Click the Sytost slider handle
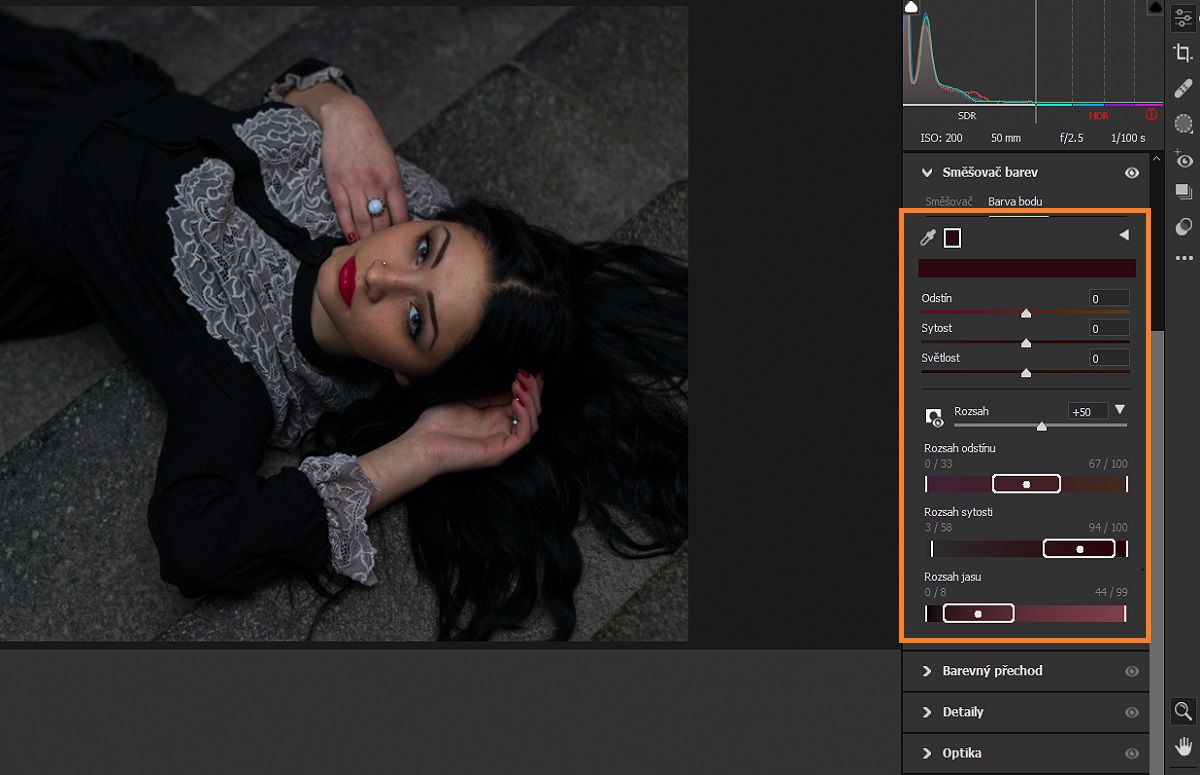 [x=1026, y=343]
